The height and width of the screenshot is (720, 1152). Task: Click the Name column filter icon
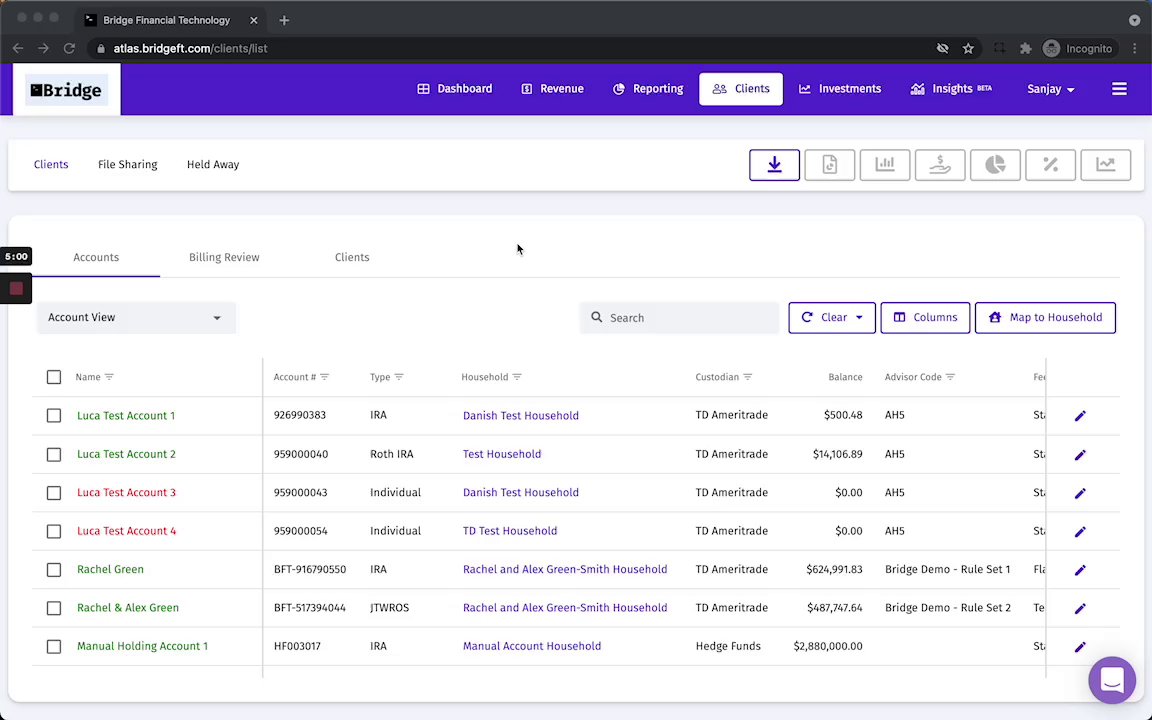coord(109,377)
